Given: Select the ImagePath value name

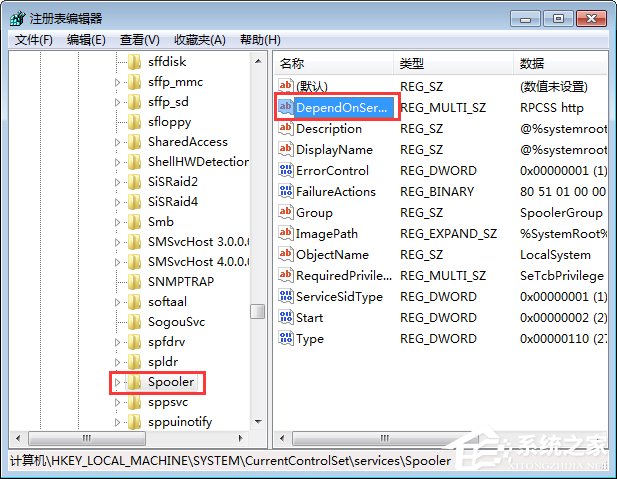Looking at the screenshot, I should point(327,234).
